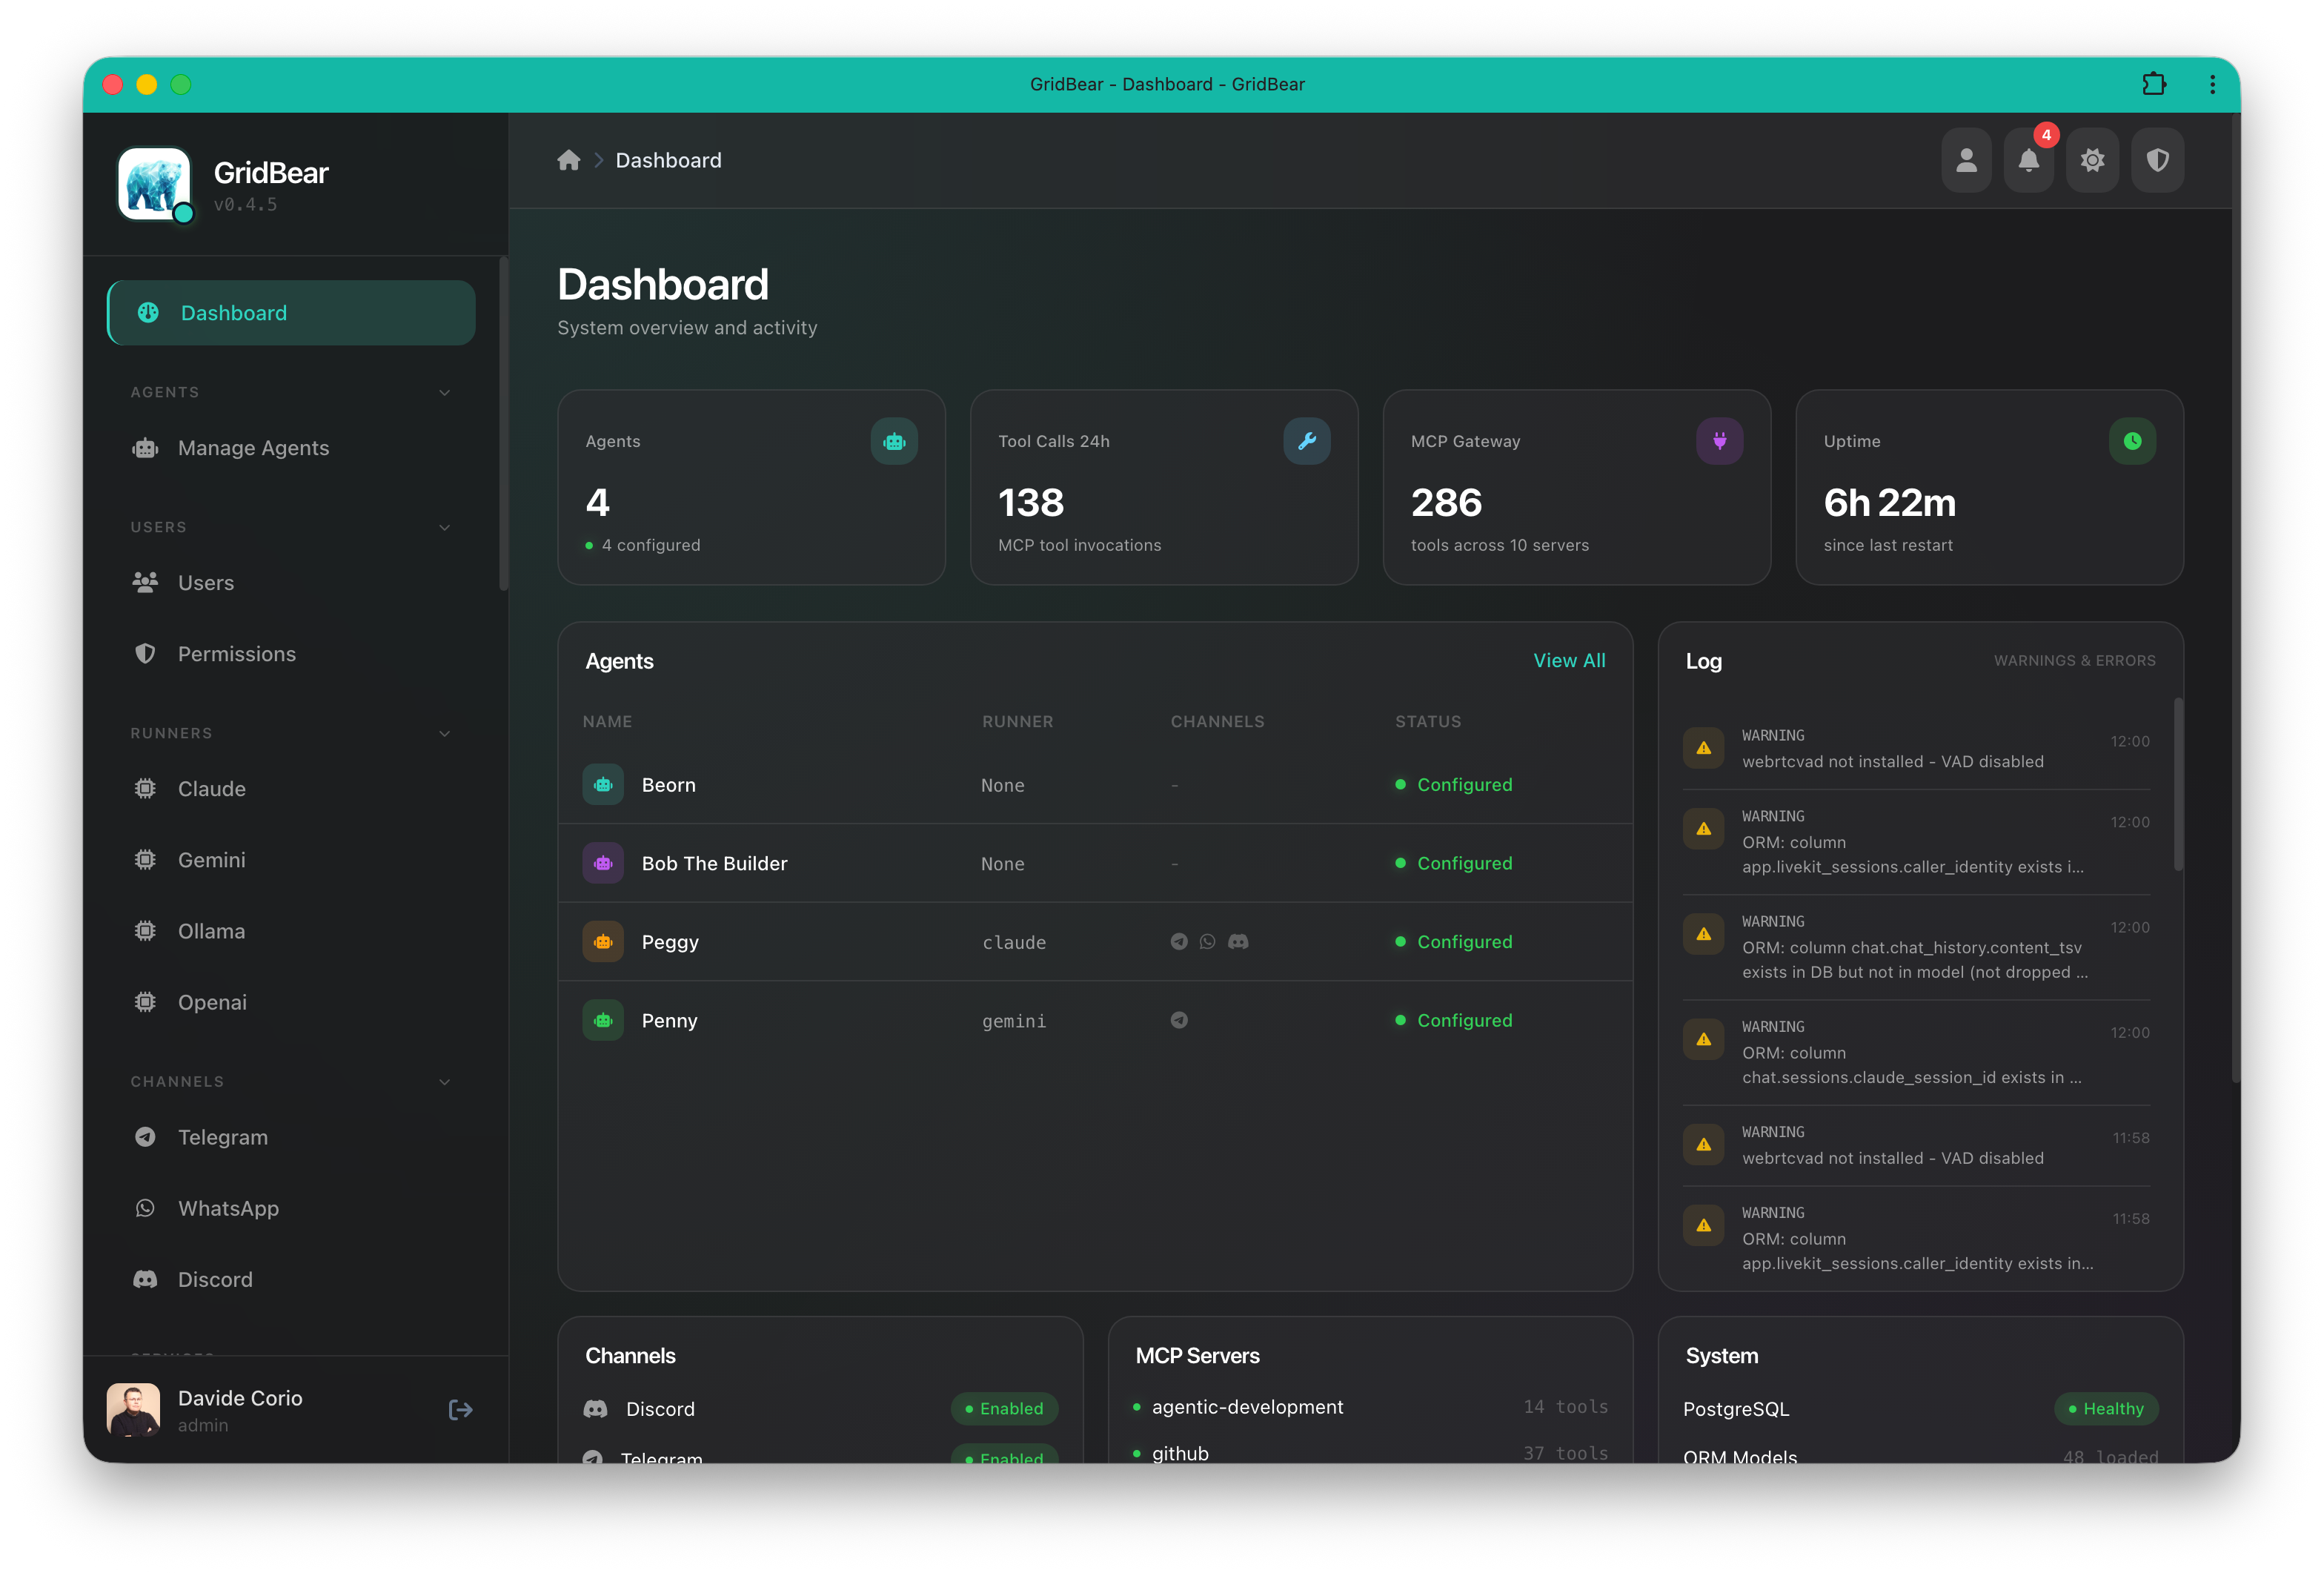The height and width of the screenshot is (1573, 2324).
Task: Click the shield icon in the top bar
Action: [2157, 160]
